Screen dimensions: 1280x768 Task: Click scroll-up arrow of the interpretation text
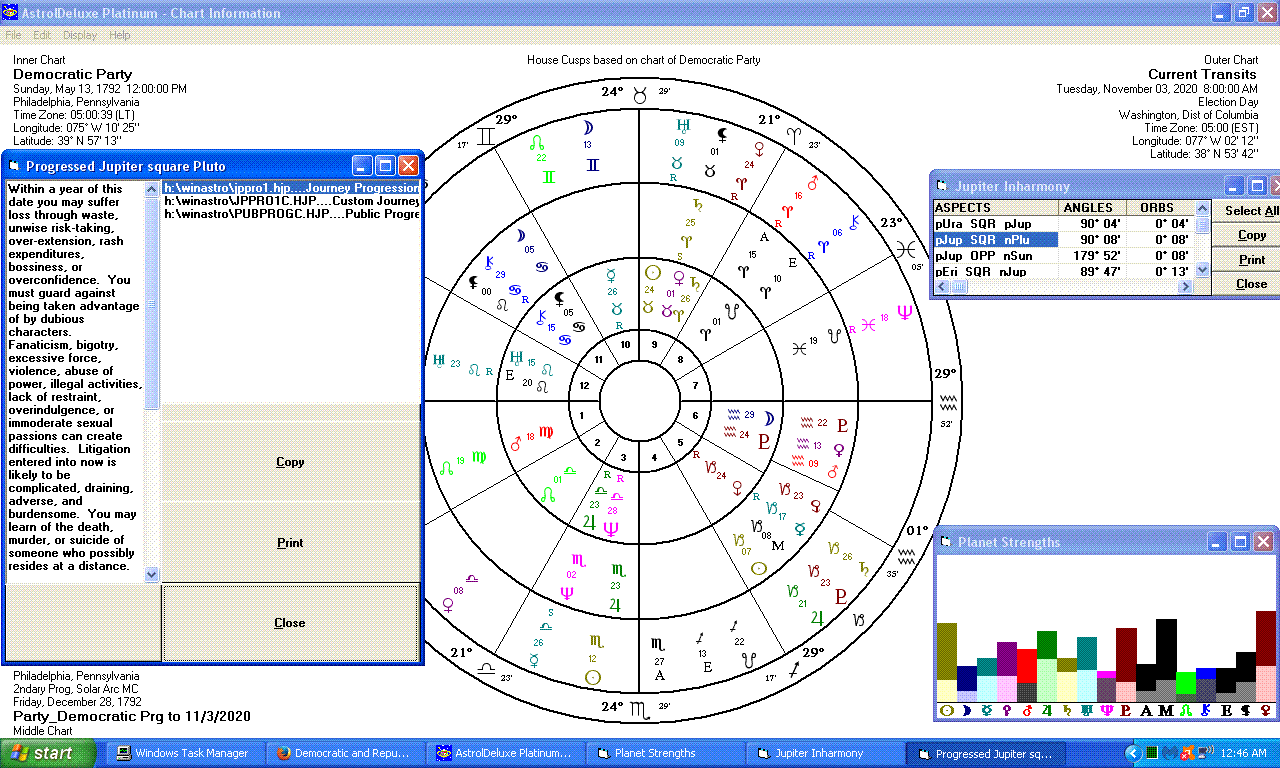(152, 189)
